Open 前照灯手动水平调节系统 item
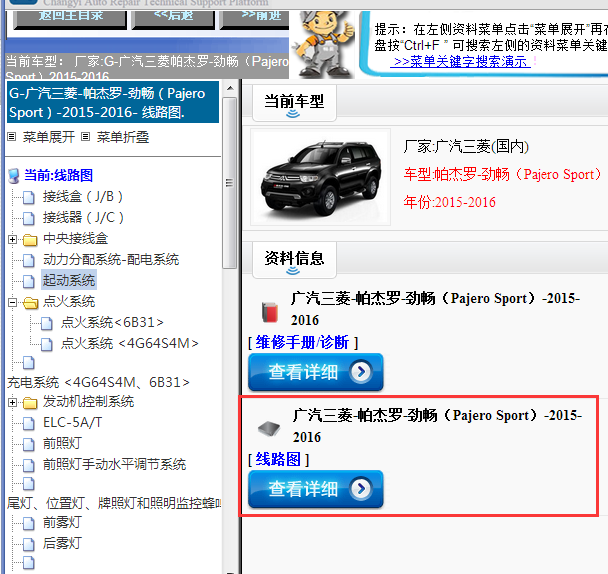The image size is (608, 574). pyautogui.click(x=114, y=464)
